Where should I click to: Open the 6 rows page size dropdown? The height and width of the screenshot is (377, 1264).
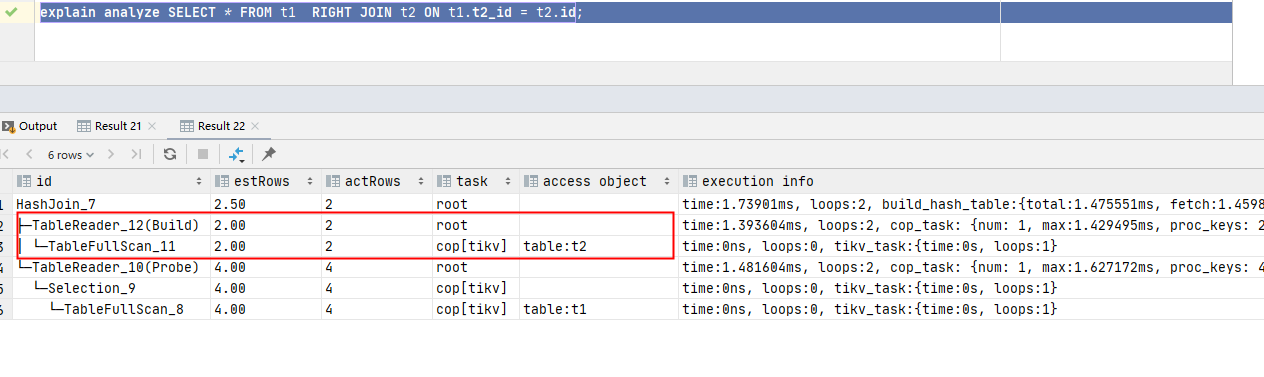(71, 155)
